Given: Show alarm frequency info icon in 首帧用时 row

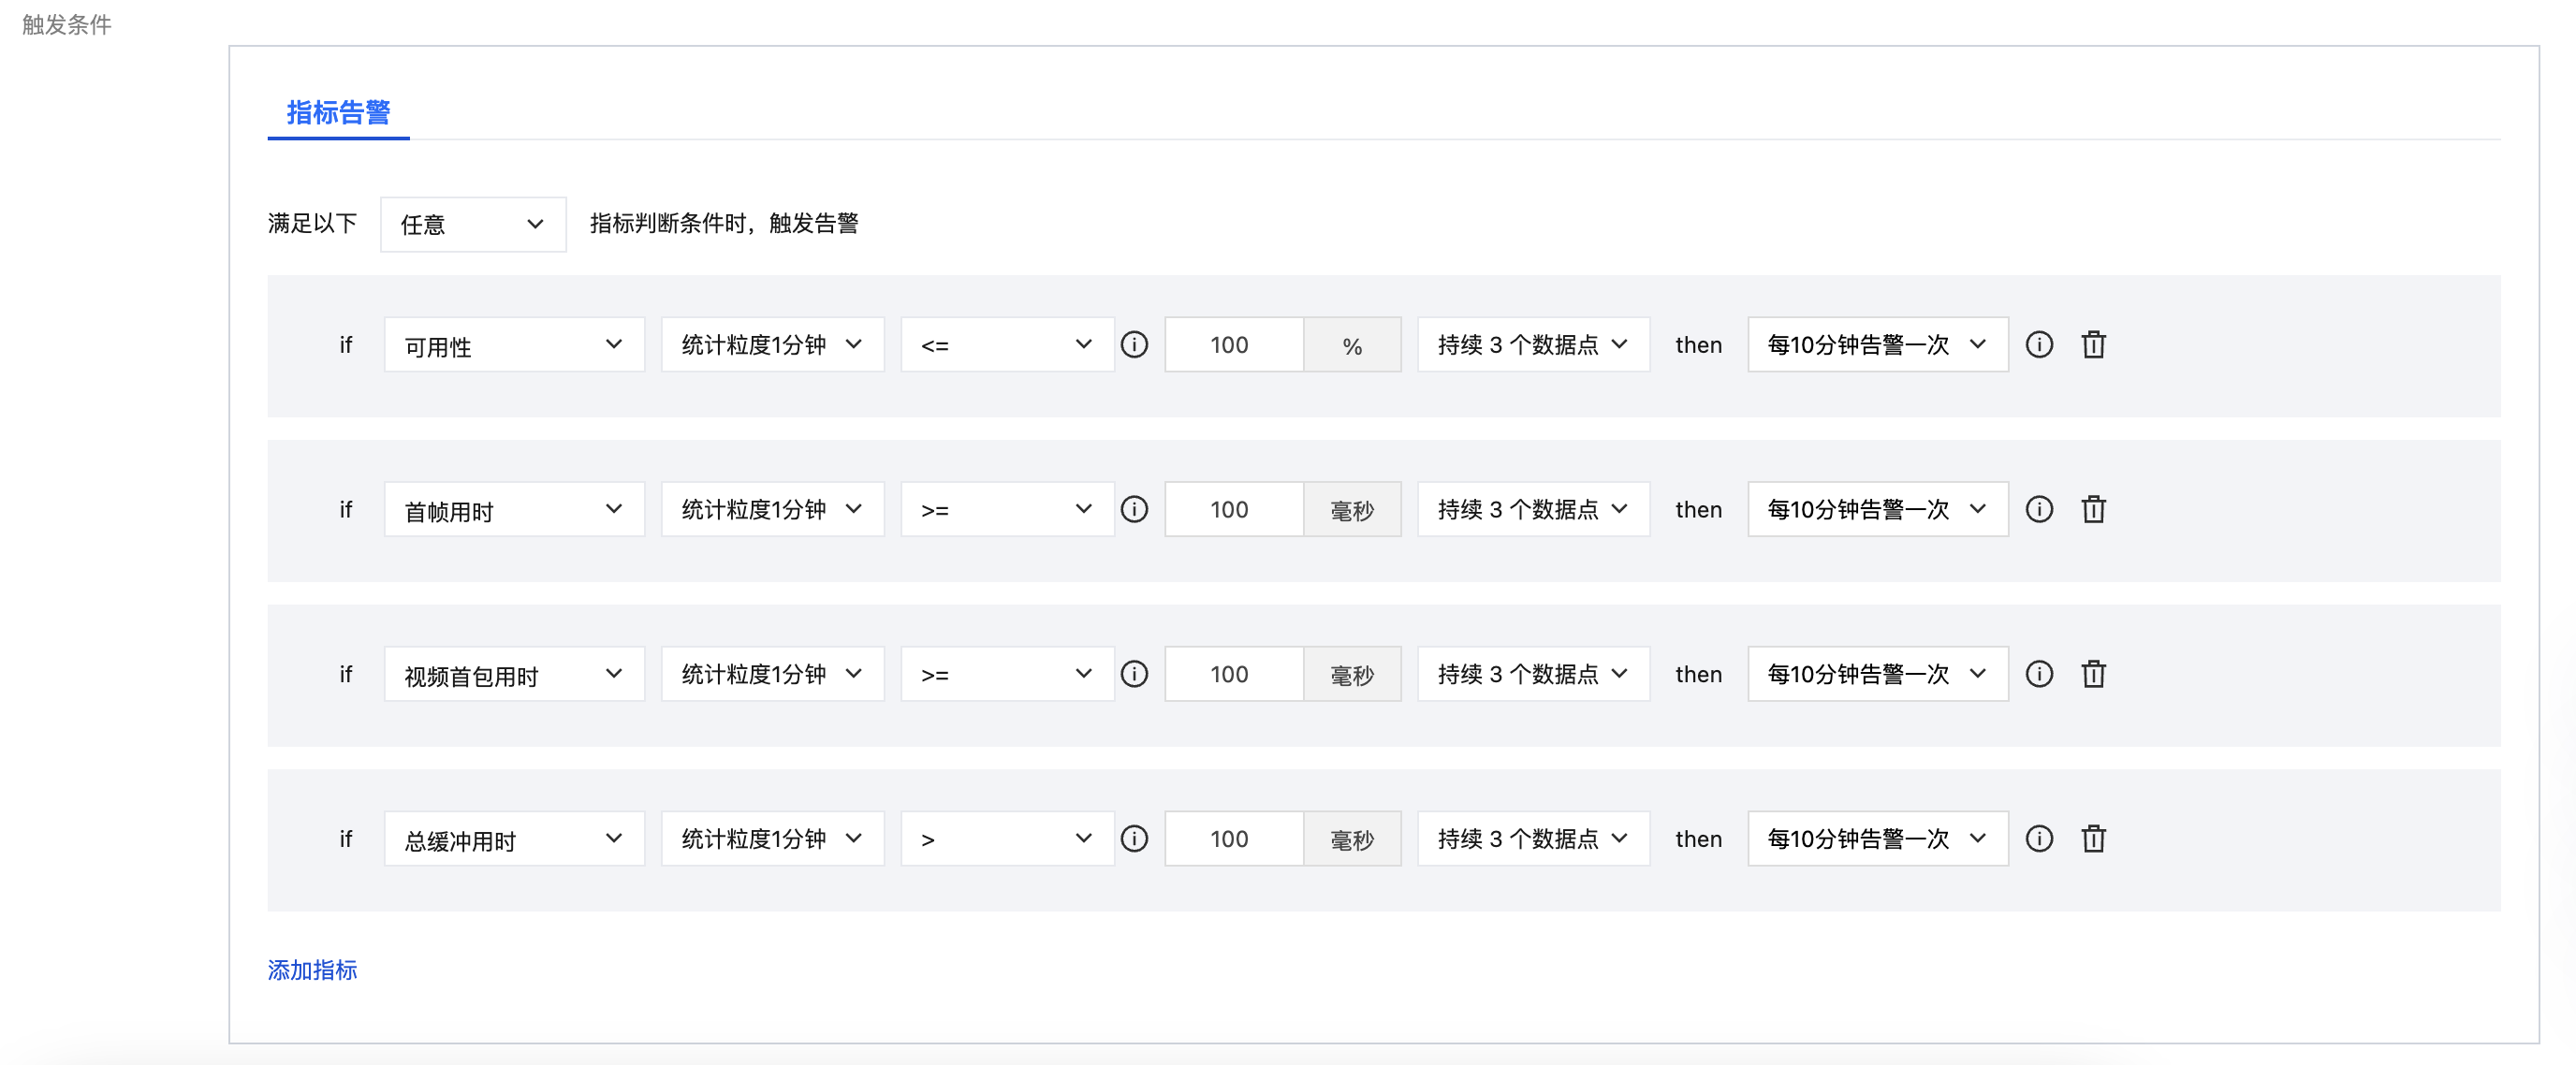Looking at the screenshot, I should tap(2039, 510).
